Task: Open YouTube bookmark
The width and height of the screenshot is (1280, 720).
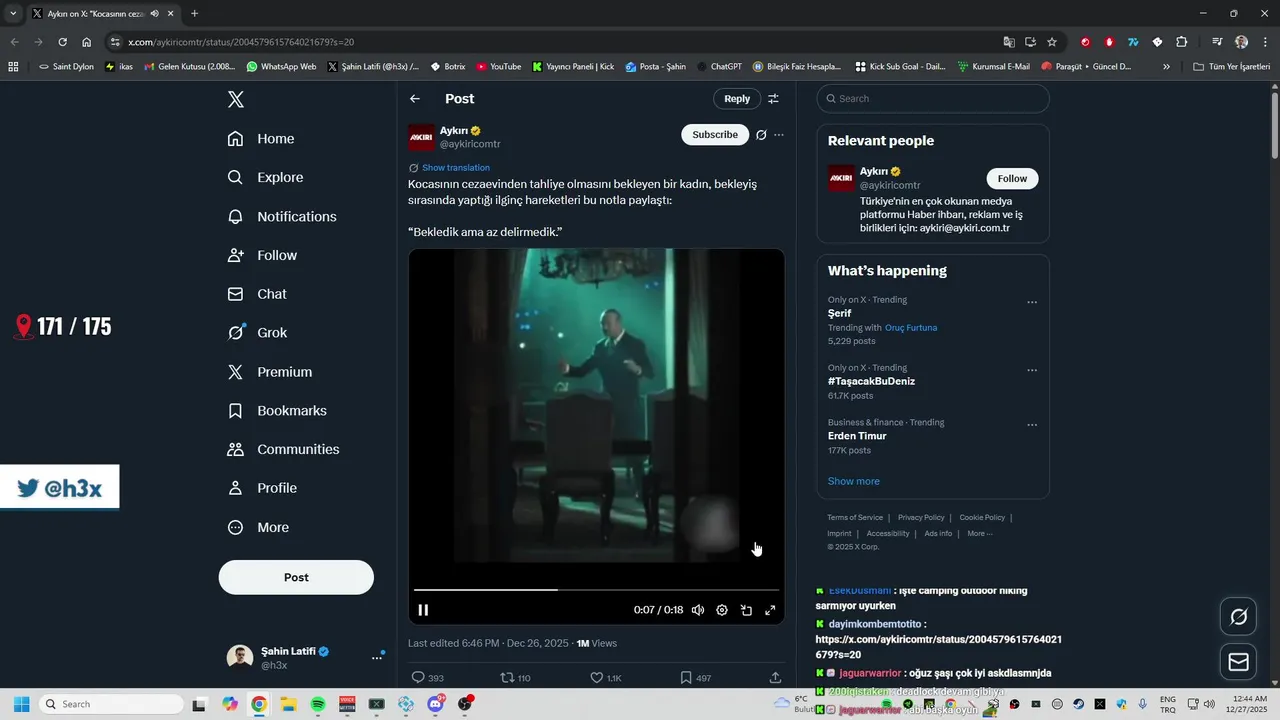Action: coord(499,67)
